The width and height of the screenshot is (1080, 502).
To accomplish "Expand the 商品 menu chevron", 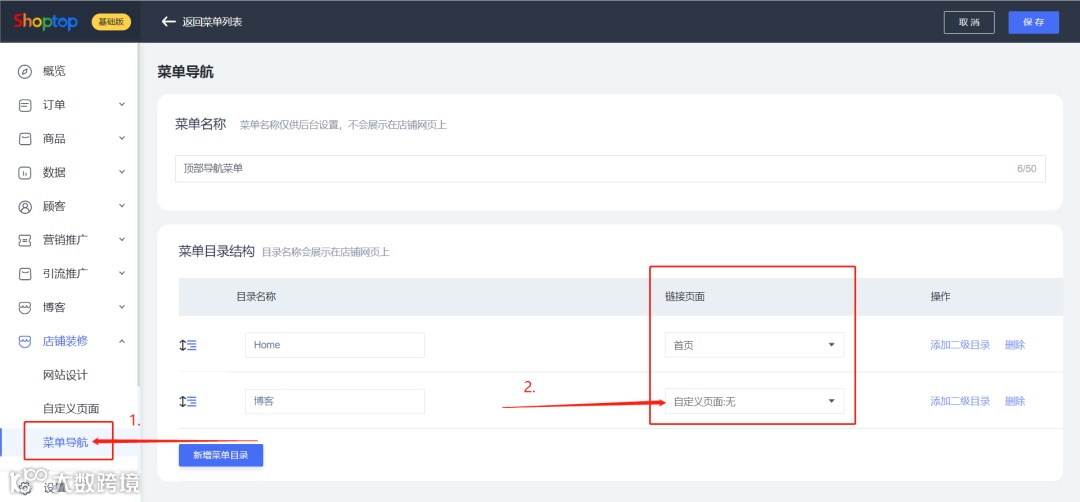I will pos(122,138).
